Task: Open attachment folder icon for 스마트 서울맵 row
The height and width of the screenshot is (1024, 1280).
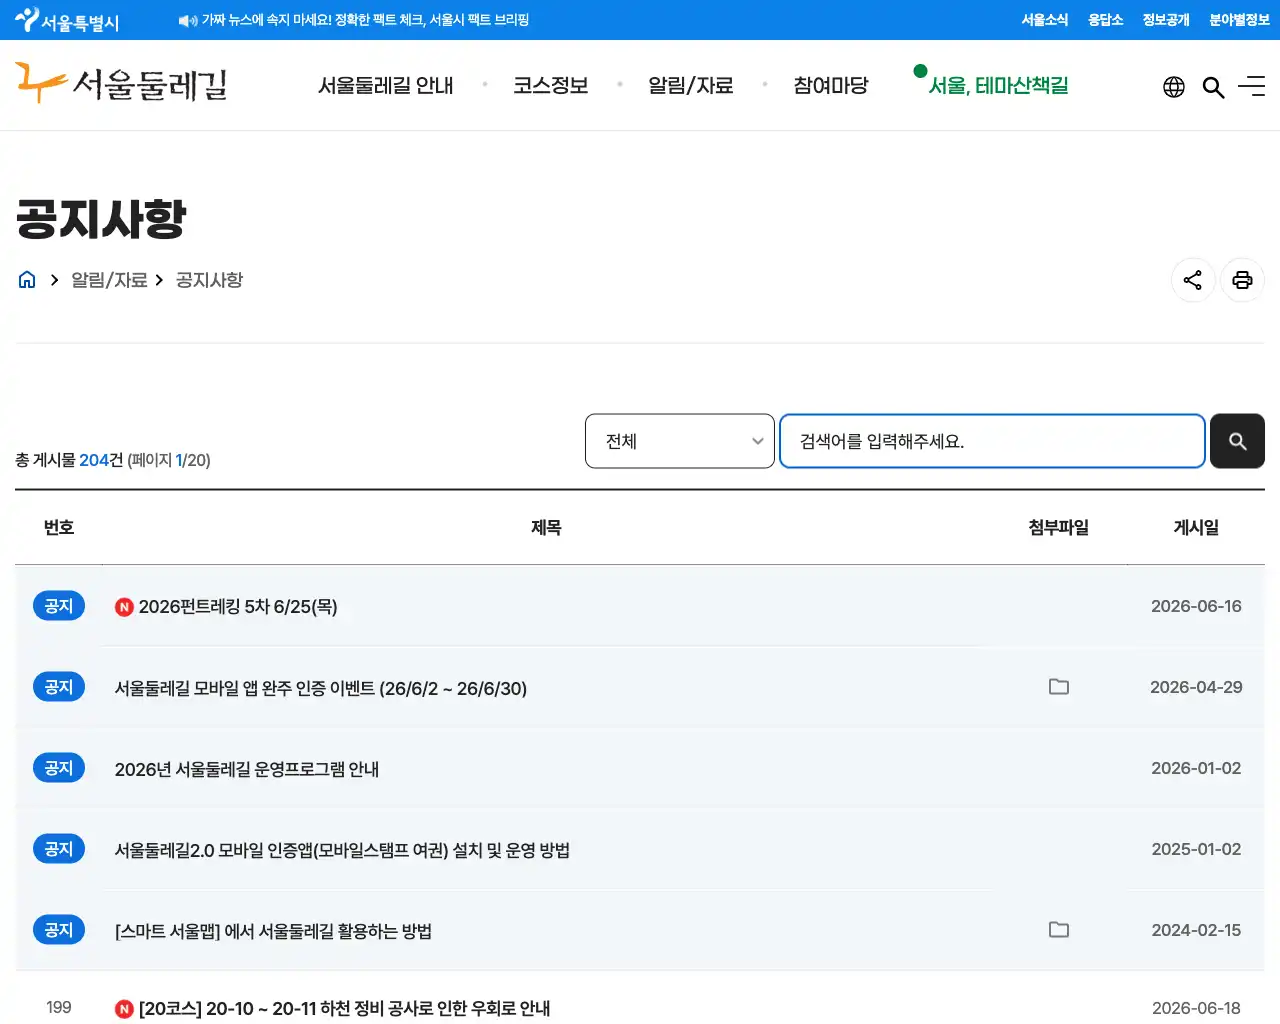Action: (x=1059, y=930)
